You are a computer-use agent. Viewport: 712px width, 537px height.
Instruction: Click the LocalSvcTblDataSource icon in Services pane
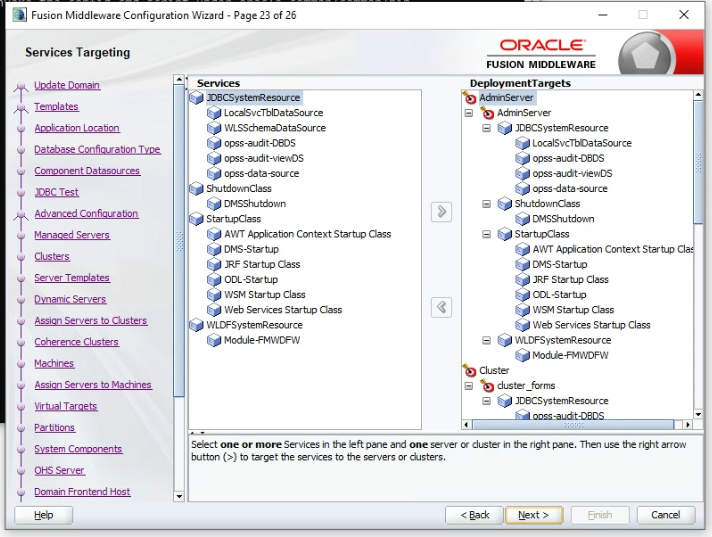pos(214,113)
